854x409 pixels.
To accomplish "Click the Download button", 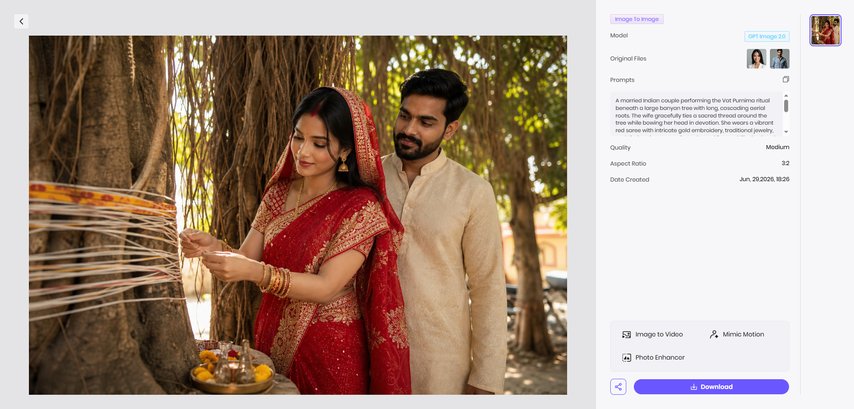I will (711, 387).
